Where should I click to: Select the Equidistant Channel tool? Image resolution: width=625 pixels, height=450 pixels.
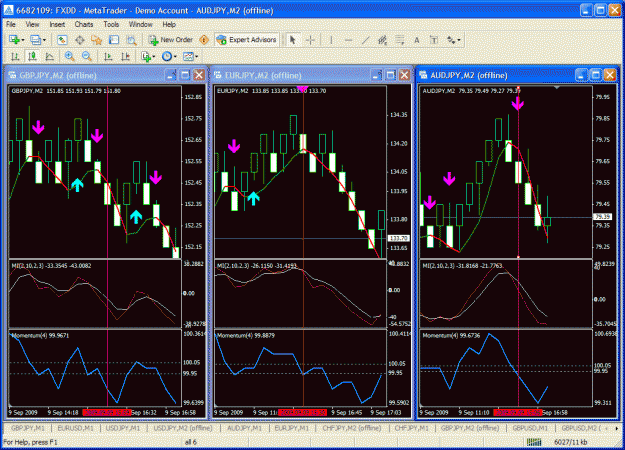[x=383, y=40]
